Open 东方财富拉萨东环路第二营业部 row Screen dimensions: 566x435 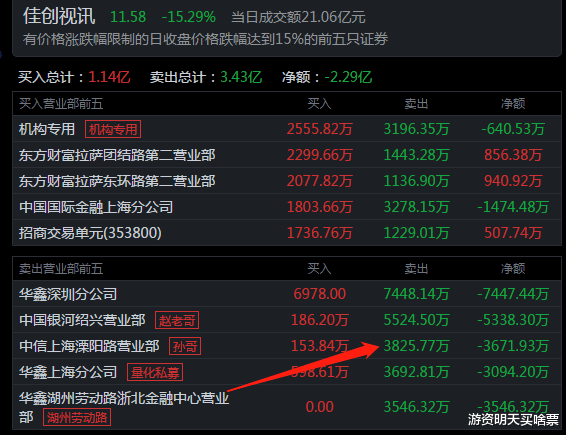287,181
